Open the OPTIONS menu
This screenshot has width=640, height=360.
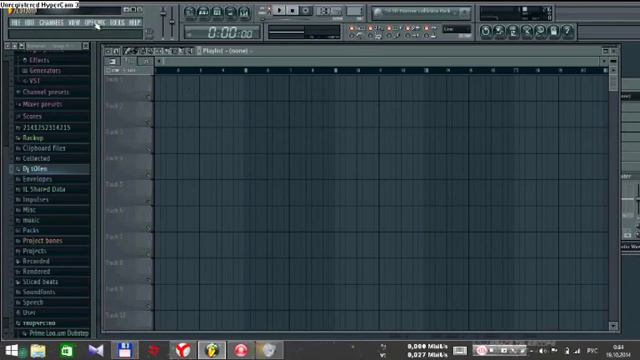95,22
